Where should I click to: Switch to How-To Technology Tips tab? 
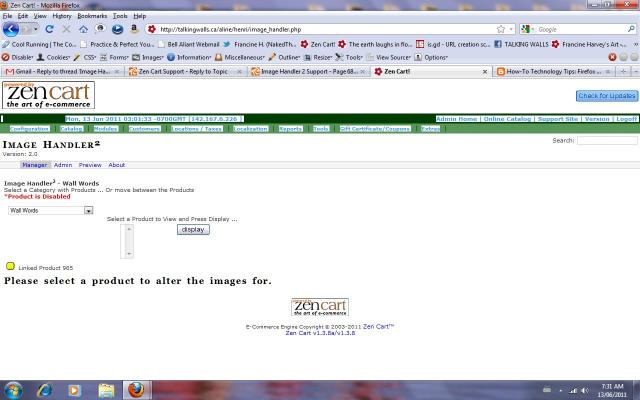(554, 71)
